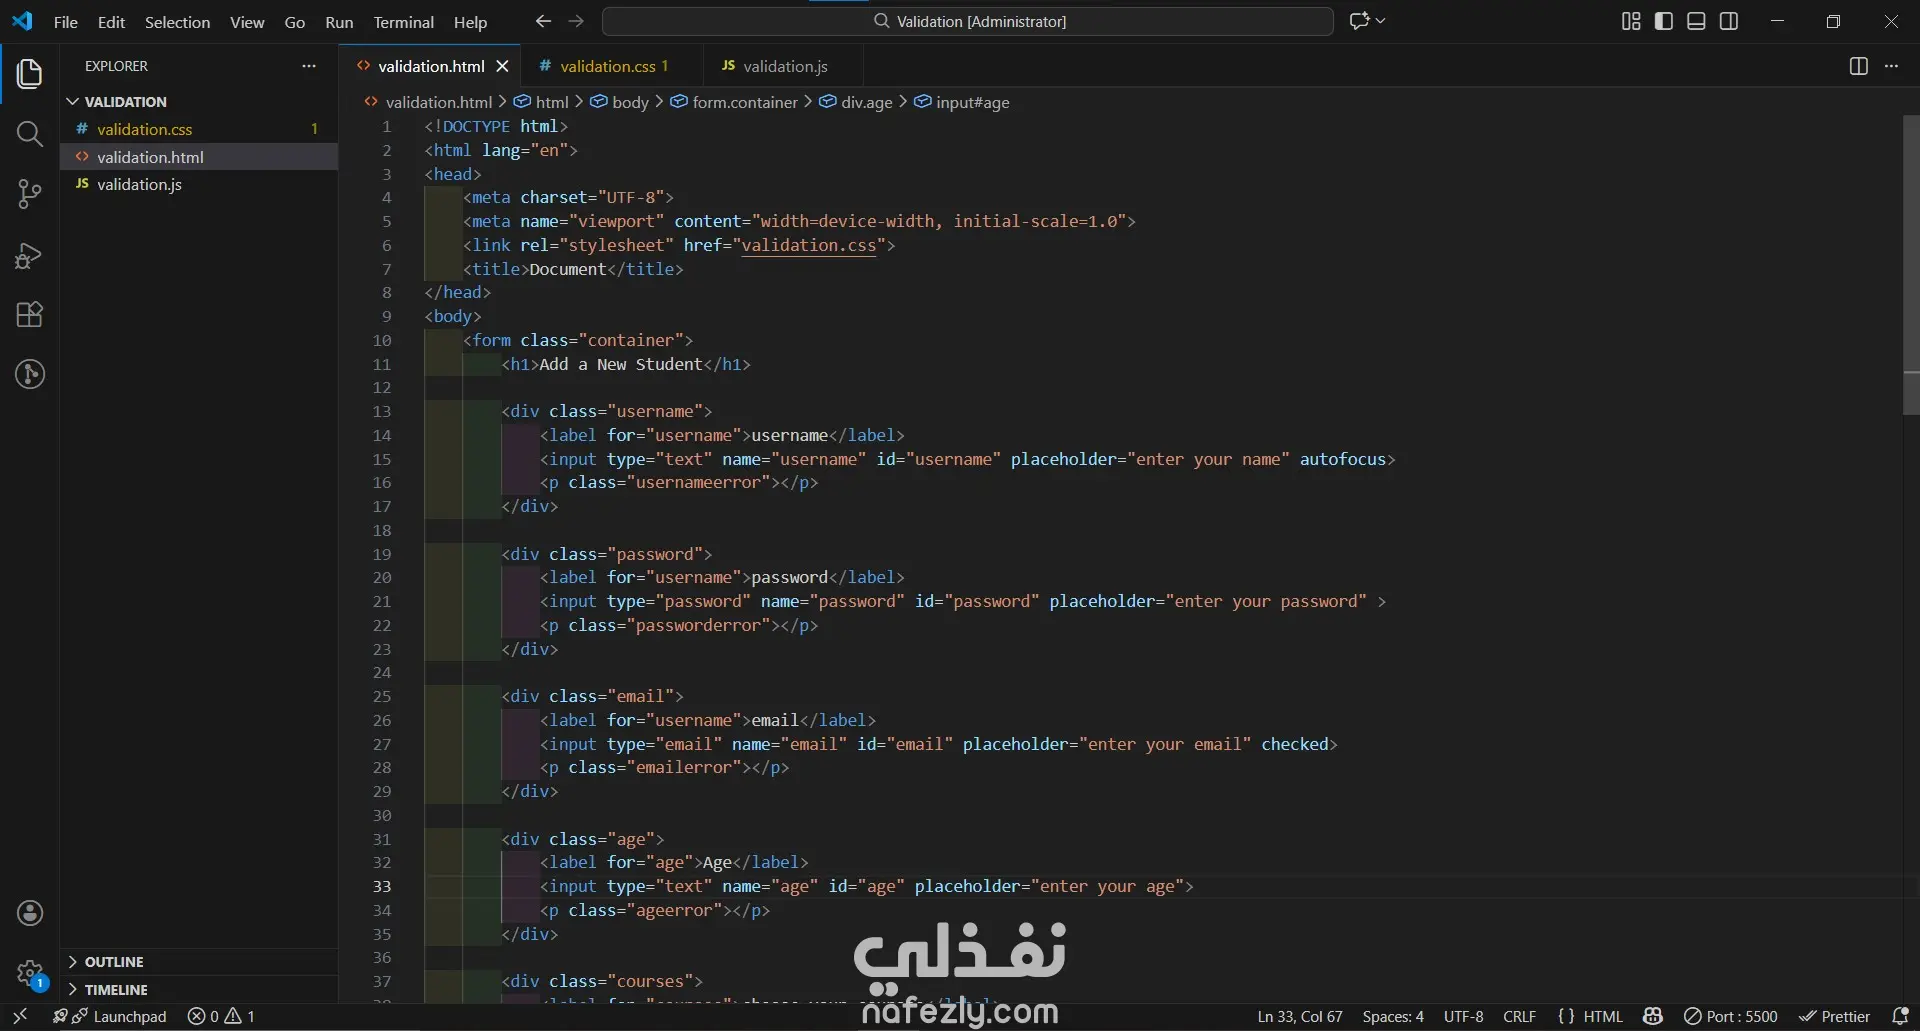
Task: Switch to the validation.css tab
Action: tap(612, 66)
